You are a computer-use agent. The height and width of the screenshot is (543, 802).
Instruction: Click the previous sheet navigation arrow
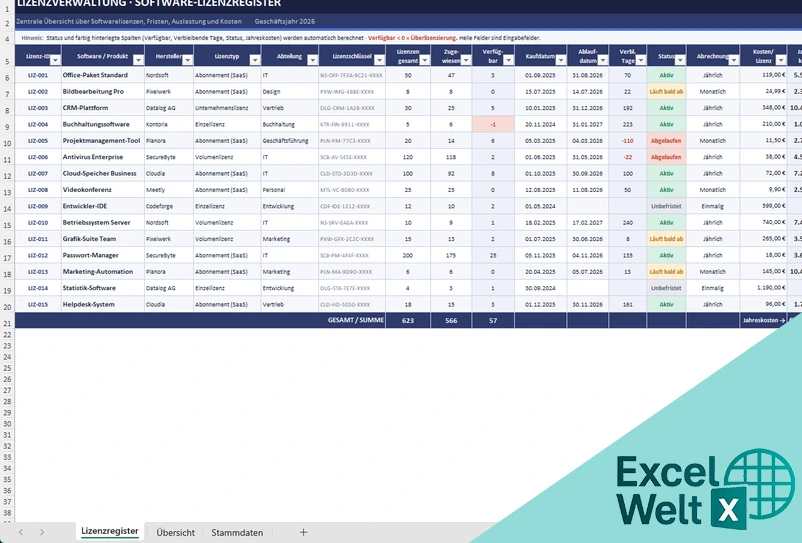pyautogui.click(x=20, y=532)
